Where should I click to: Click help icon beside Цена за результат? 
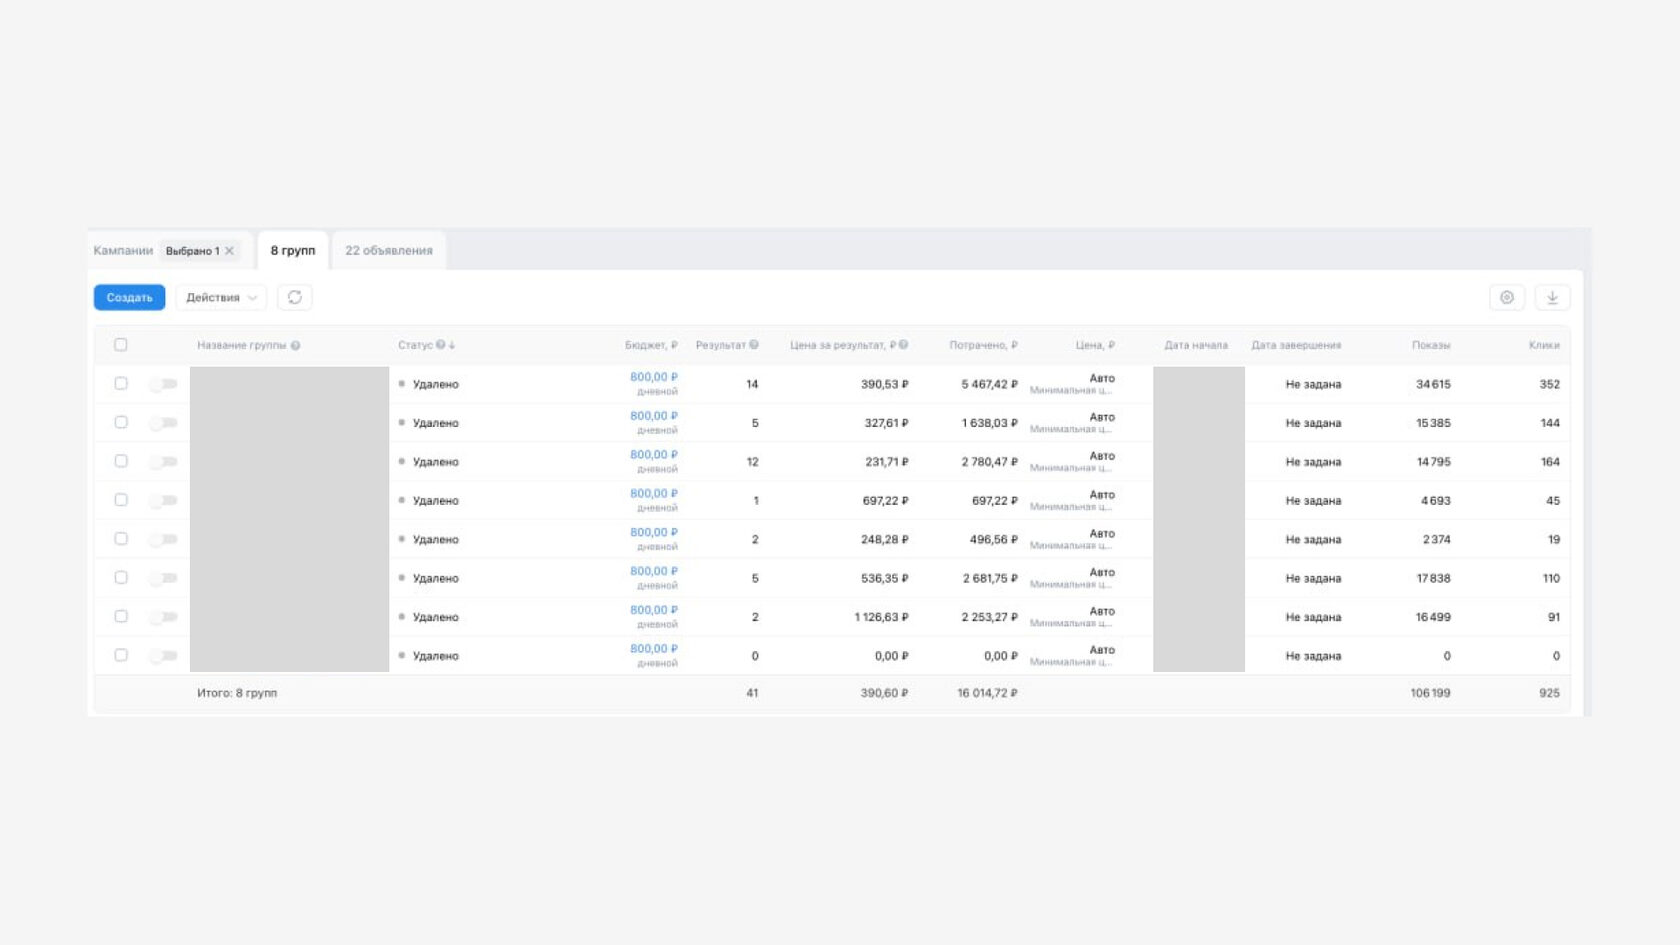pyautogui.click(x=903, y=345)
